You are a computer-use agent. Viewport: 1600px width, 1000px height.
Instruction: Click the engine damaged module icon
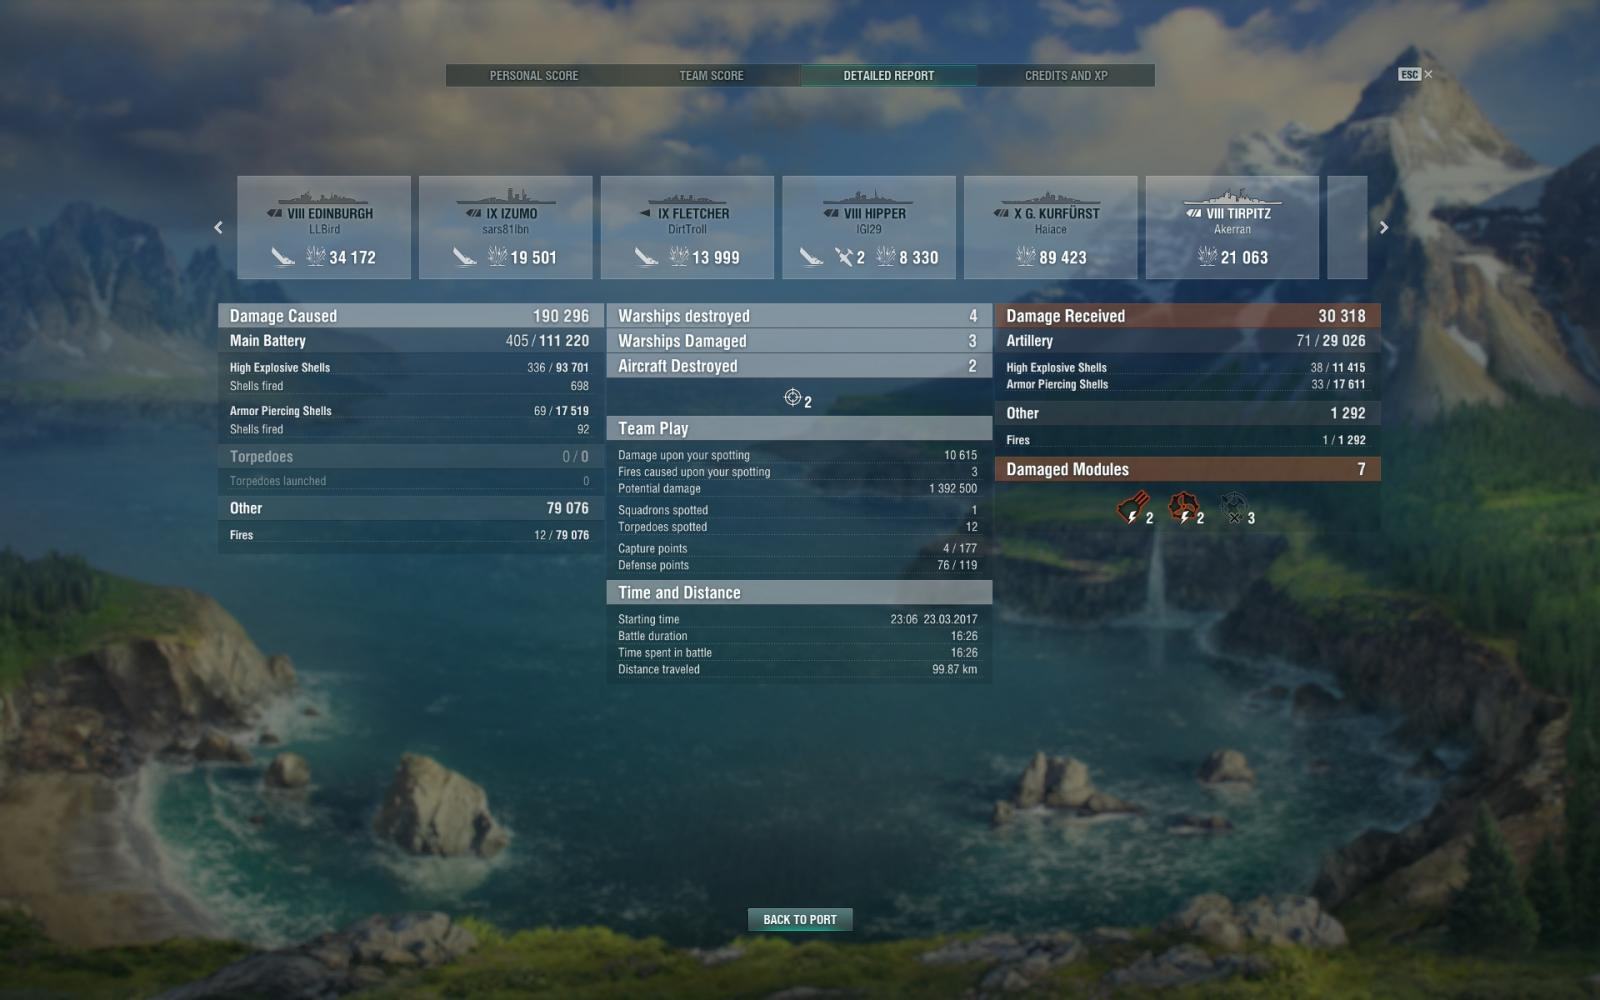1184,508
